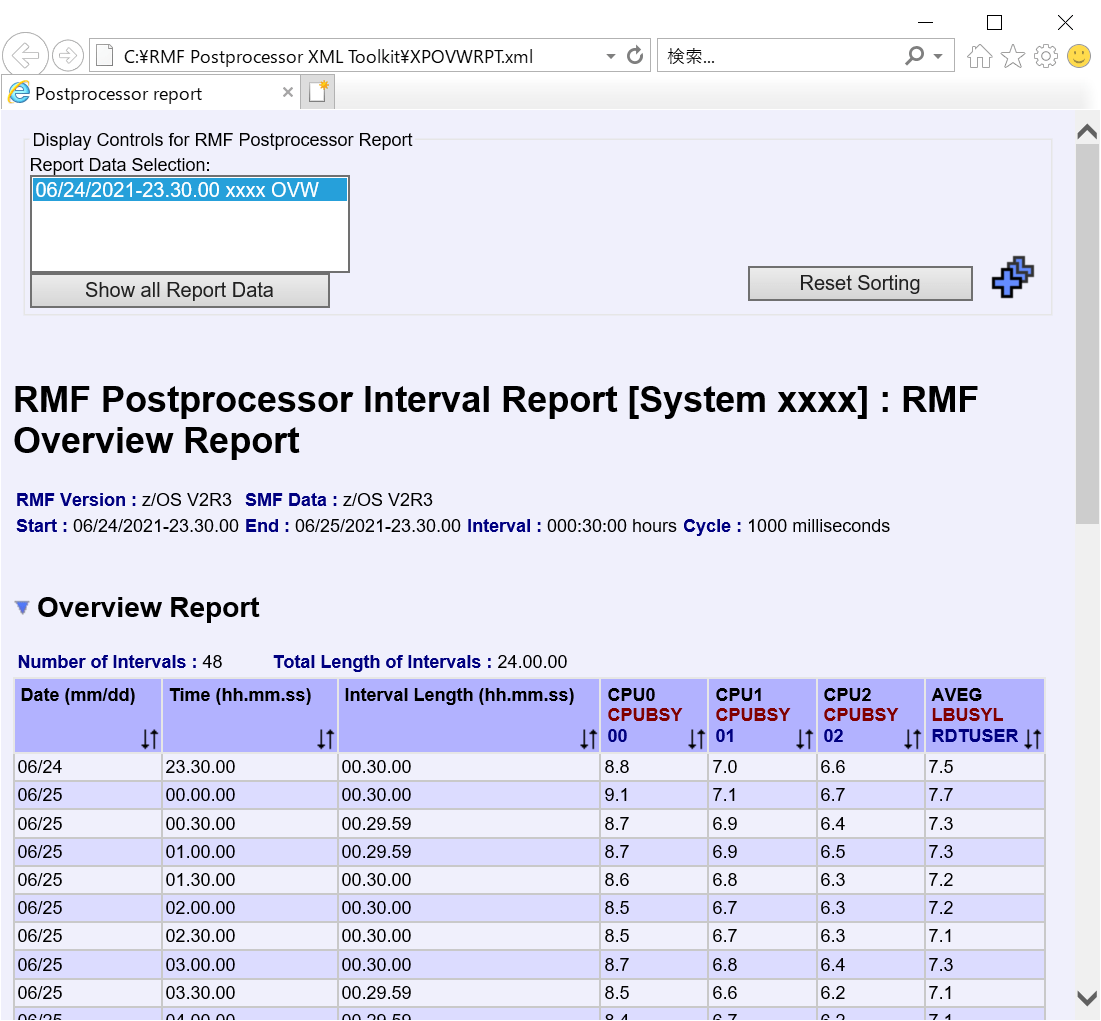This screenshot has width=1101, height=1021.
Task: Select 06/24/2021-23.30.00 xxxx OVW list entry
Action: click(x=190, y=190)
